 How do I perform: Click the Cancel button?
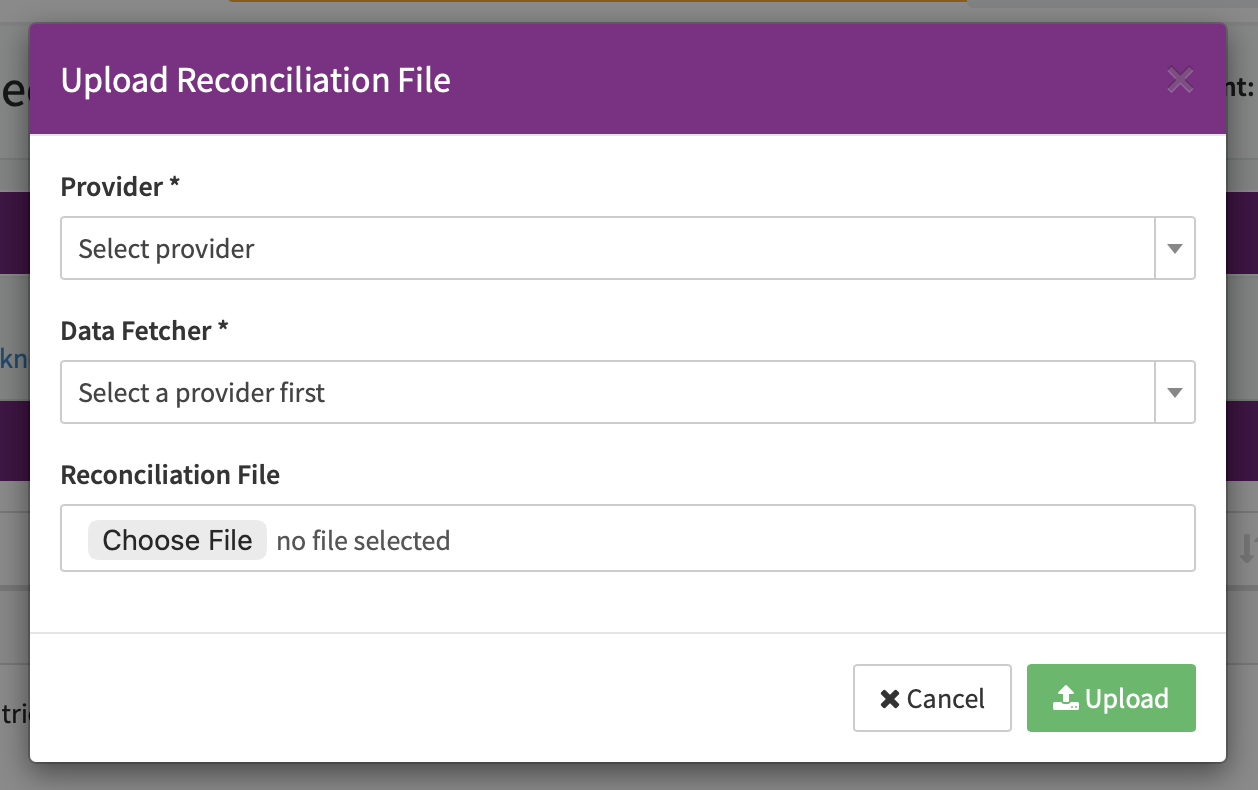932,698
